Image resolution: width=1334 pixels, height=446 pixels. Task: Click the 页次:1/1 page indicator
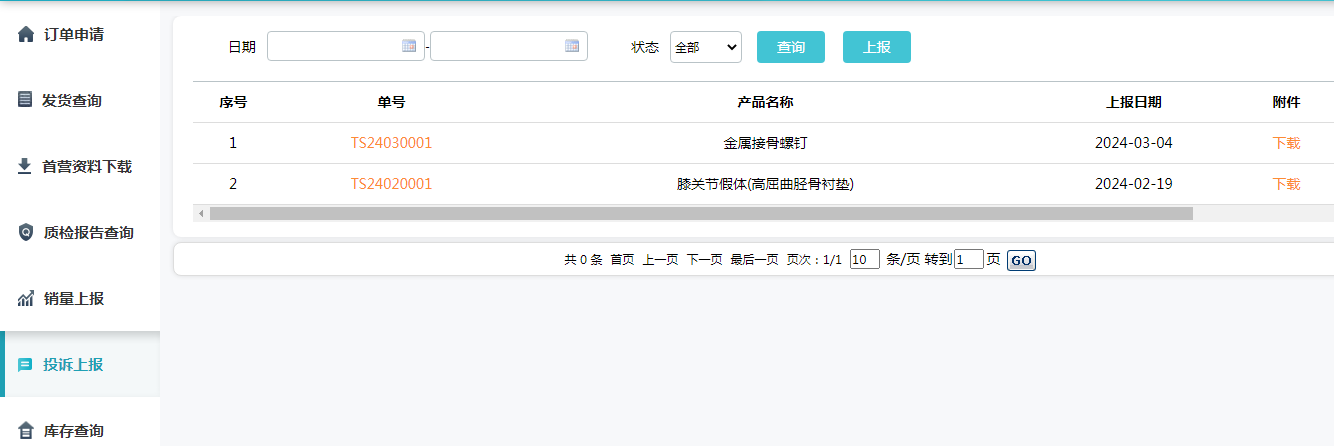pyautogui.click(x=814, y=260)
